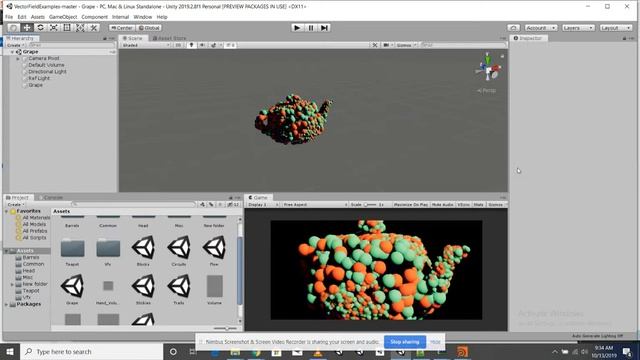Screen dimensions: 640x360
Task: Collapse the Favorites group
Action: pyautogui.click(x=7, y=211)
